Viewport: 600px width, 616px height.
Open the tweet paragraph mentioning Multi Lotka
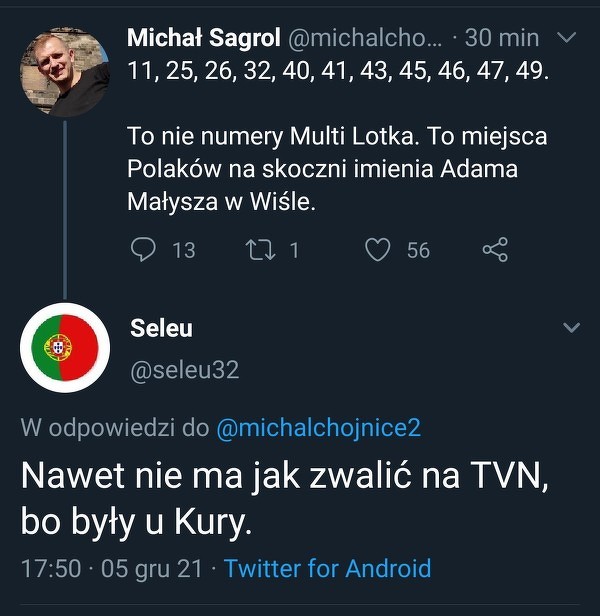coord(337,169)
